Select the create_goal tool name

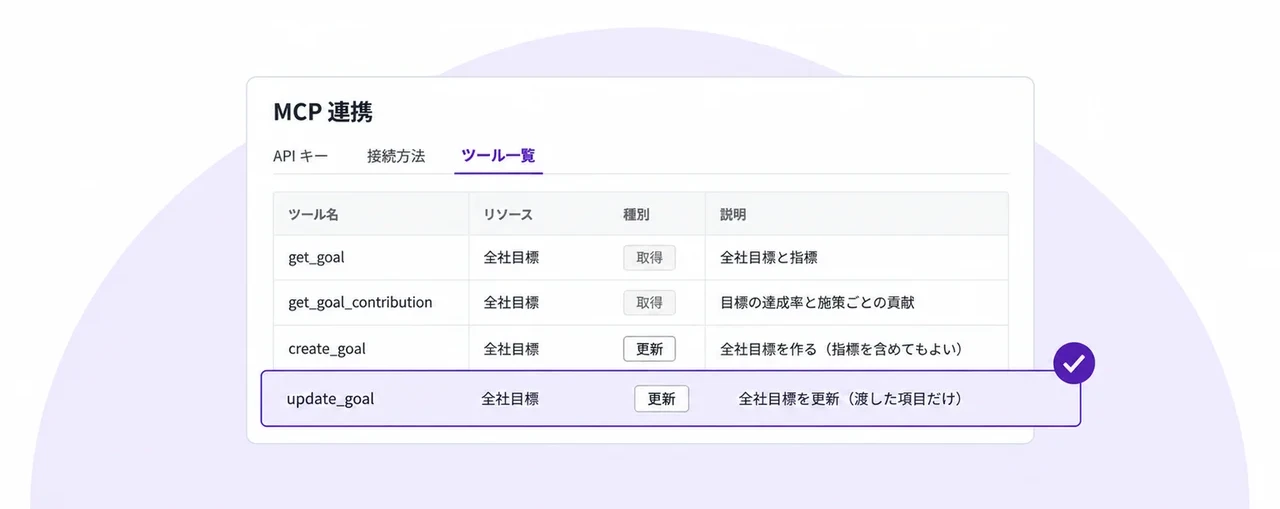click(x=327, y=349)
